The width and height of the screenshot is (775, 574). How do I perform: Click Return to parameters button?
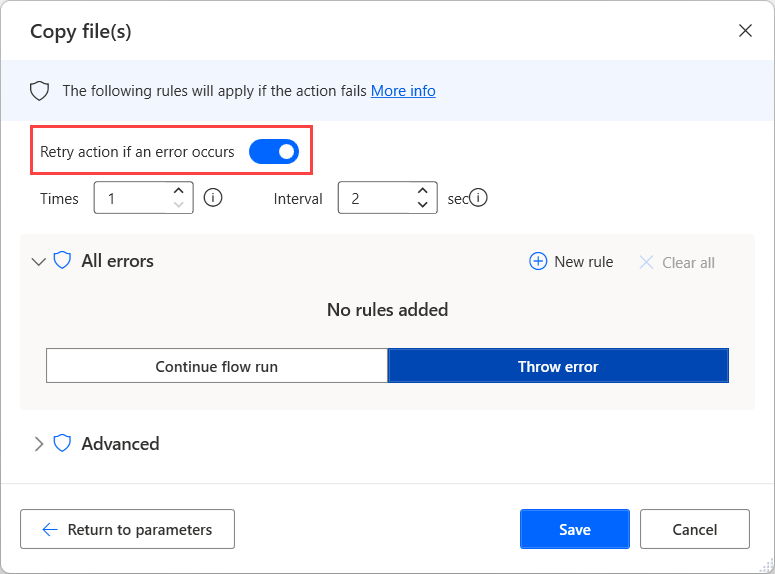(128, 529)
